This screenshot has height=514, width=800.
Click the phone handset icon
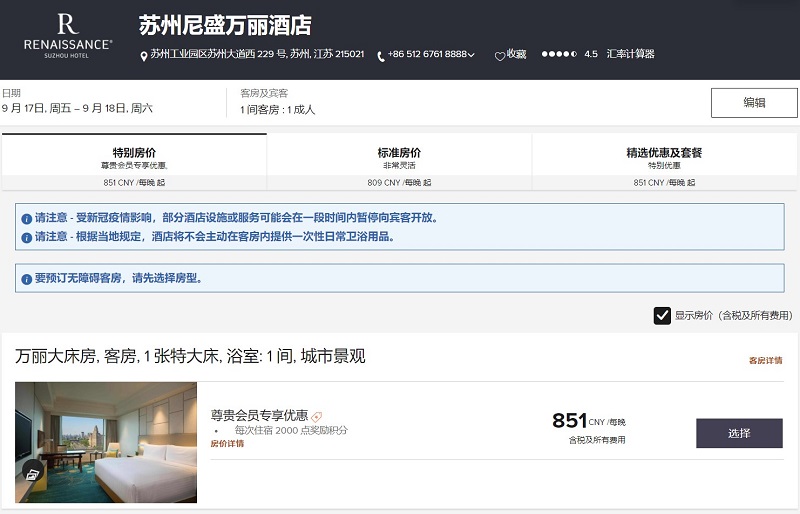pos(381,56)
